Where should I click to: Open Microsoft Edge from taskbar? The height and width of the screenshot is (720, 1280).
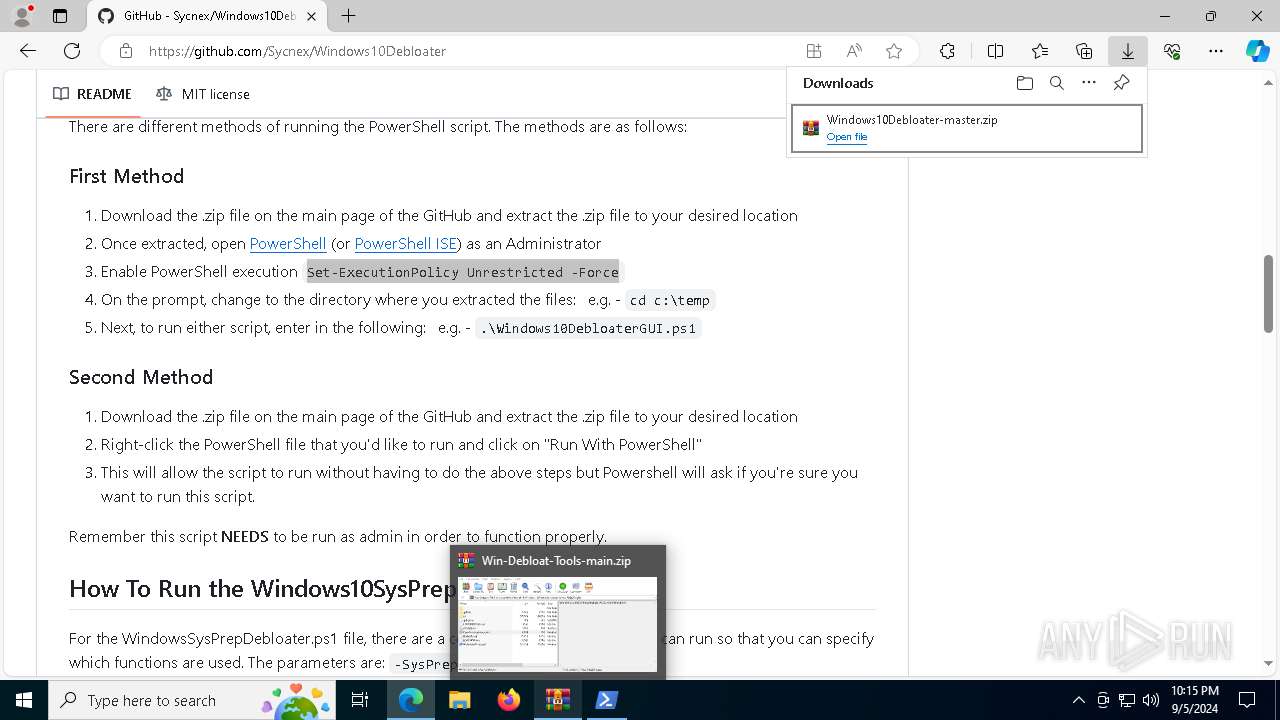(411, 700)
